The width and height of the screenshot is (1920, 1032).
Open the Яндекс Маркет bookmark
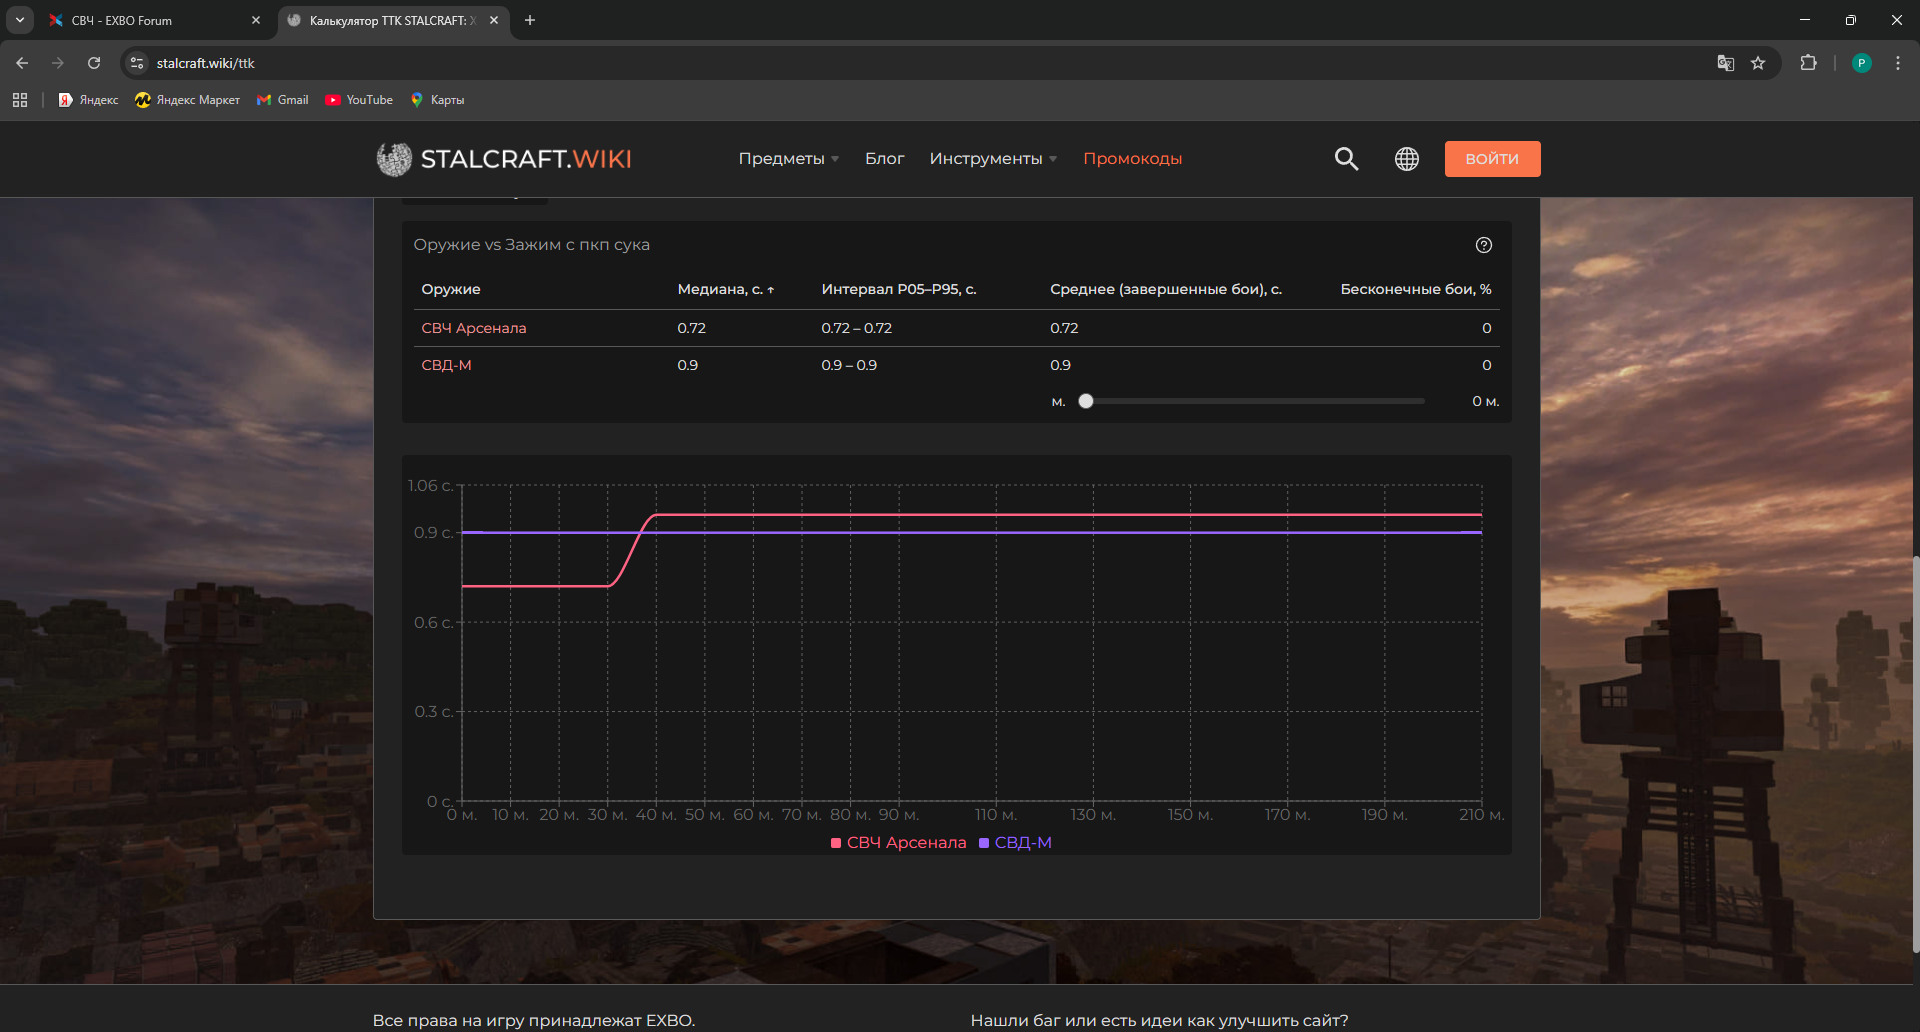click(x=188, y=100)
